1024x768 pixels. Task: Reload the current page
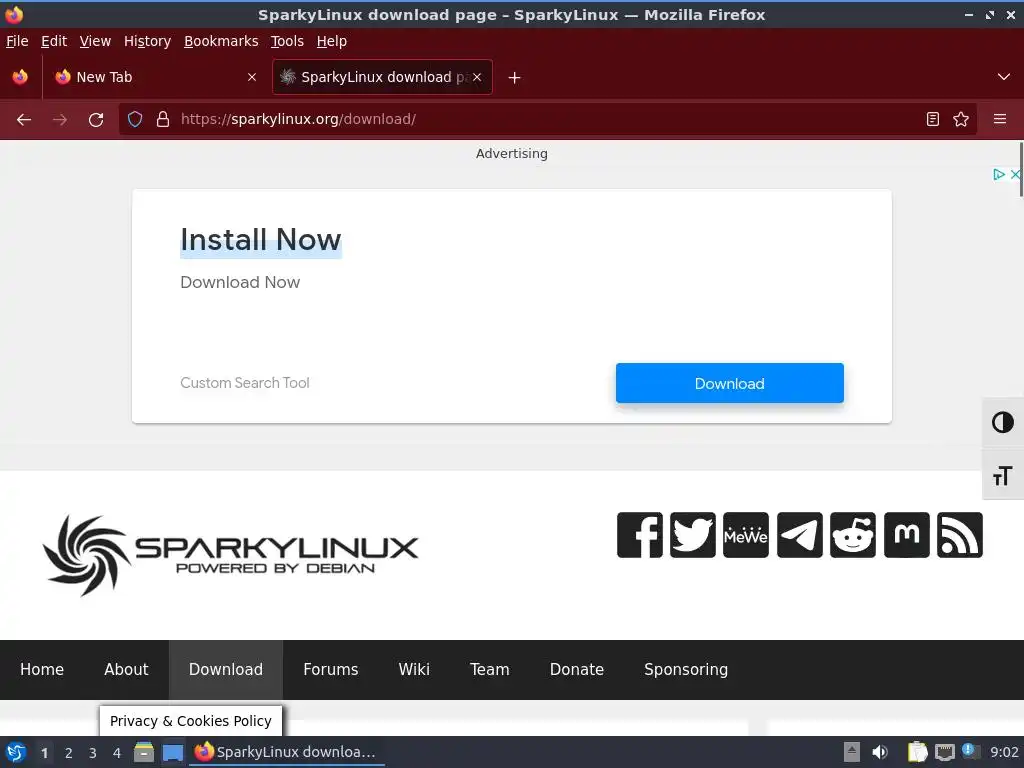(96, 120)
